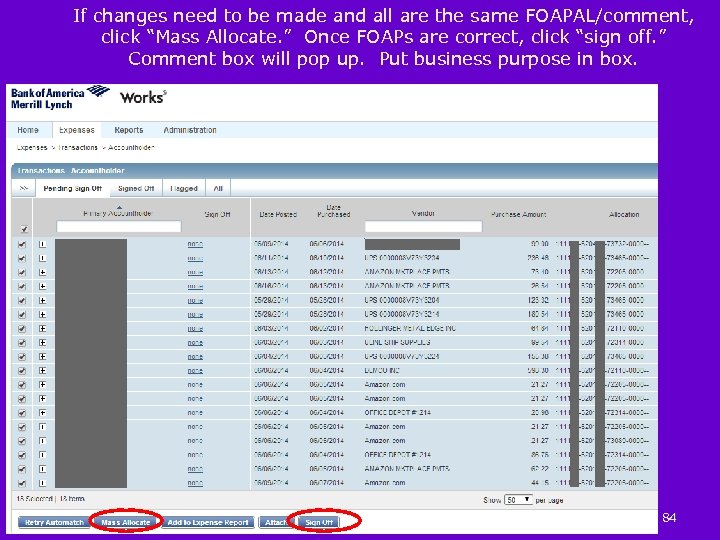Image resolution: width=720 pixels, height=540 pixels.
Task: Select the OFFICE DEPOT # 214 85.76 vendor text
Action: pyautogui.click(x=398, y=455)
